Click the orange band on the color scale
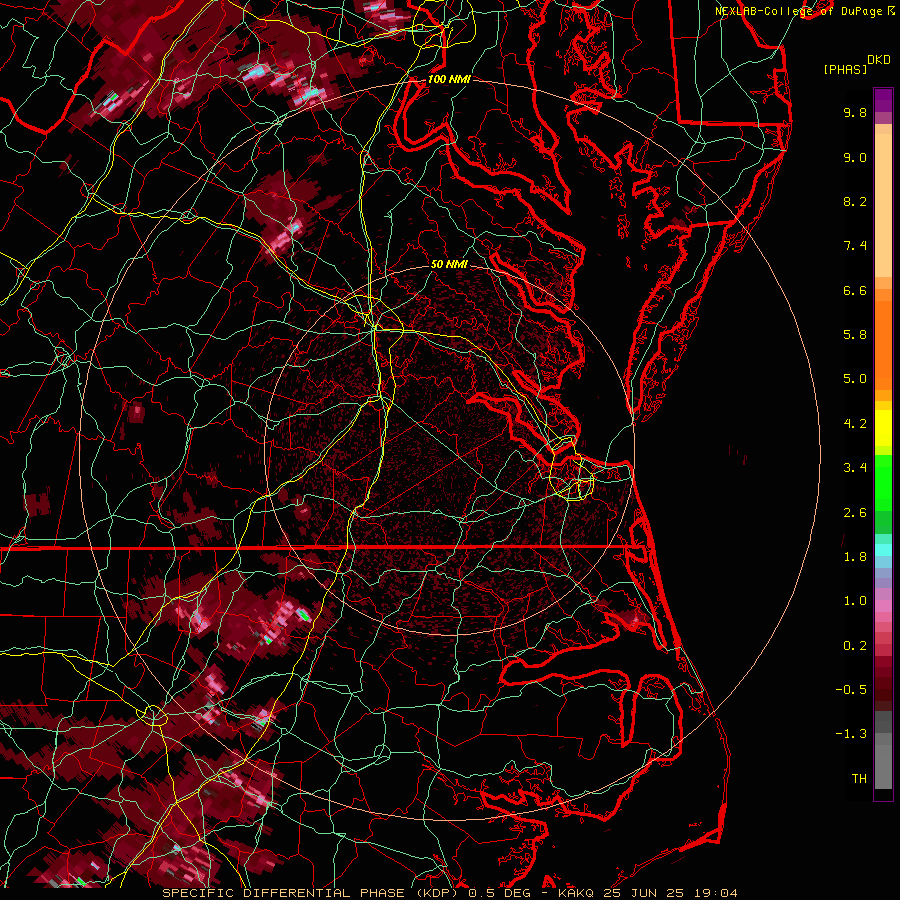The image size is (900, 900). [883, 346]
